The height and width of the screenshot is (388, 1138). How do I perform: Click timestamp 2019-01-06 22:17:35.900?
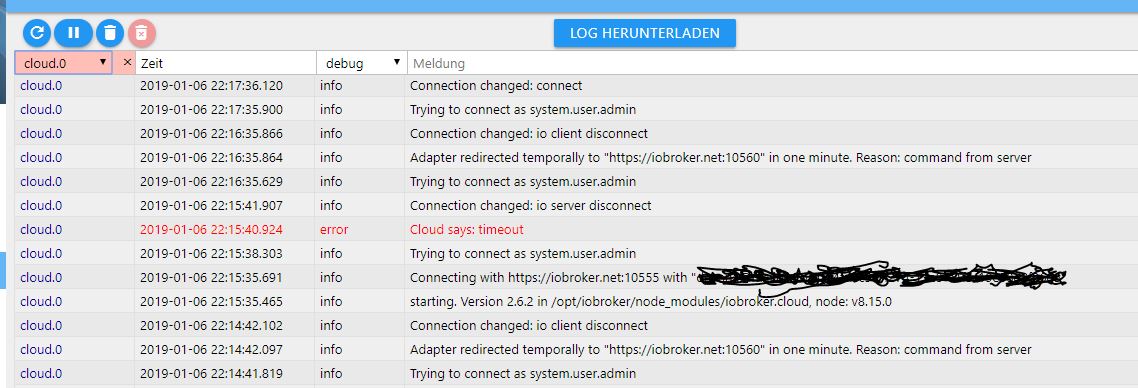[x=211, y=110]
